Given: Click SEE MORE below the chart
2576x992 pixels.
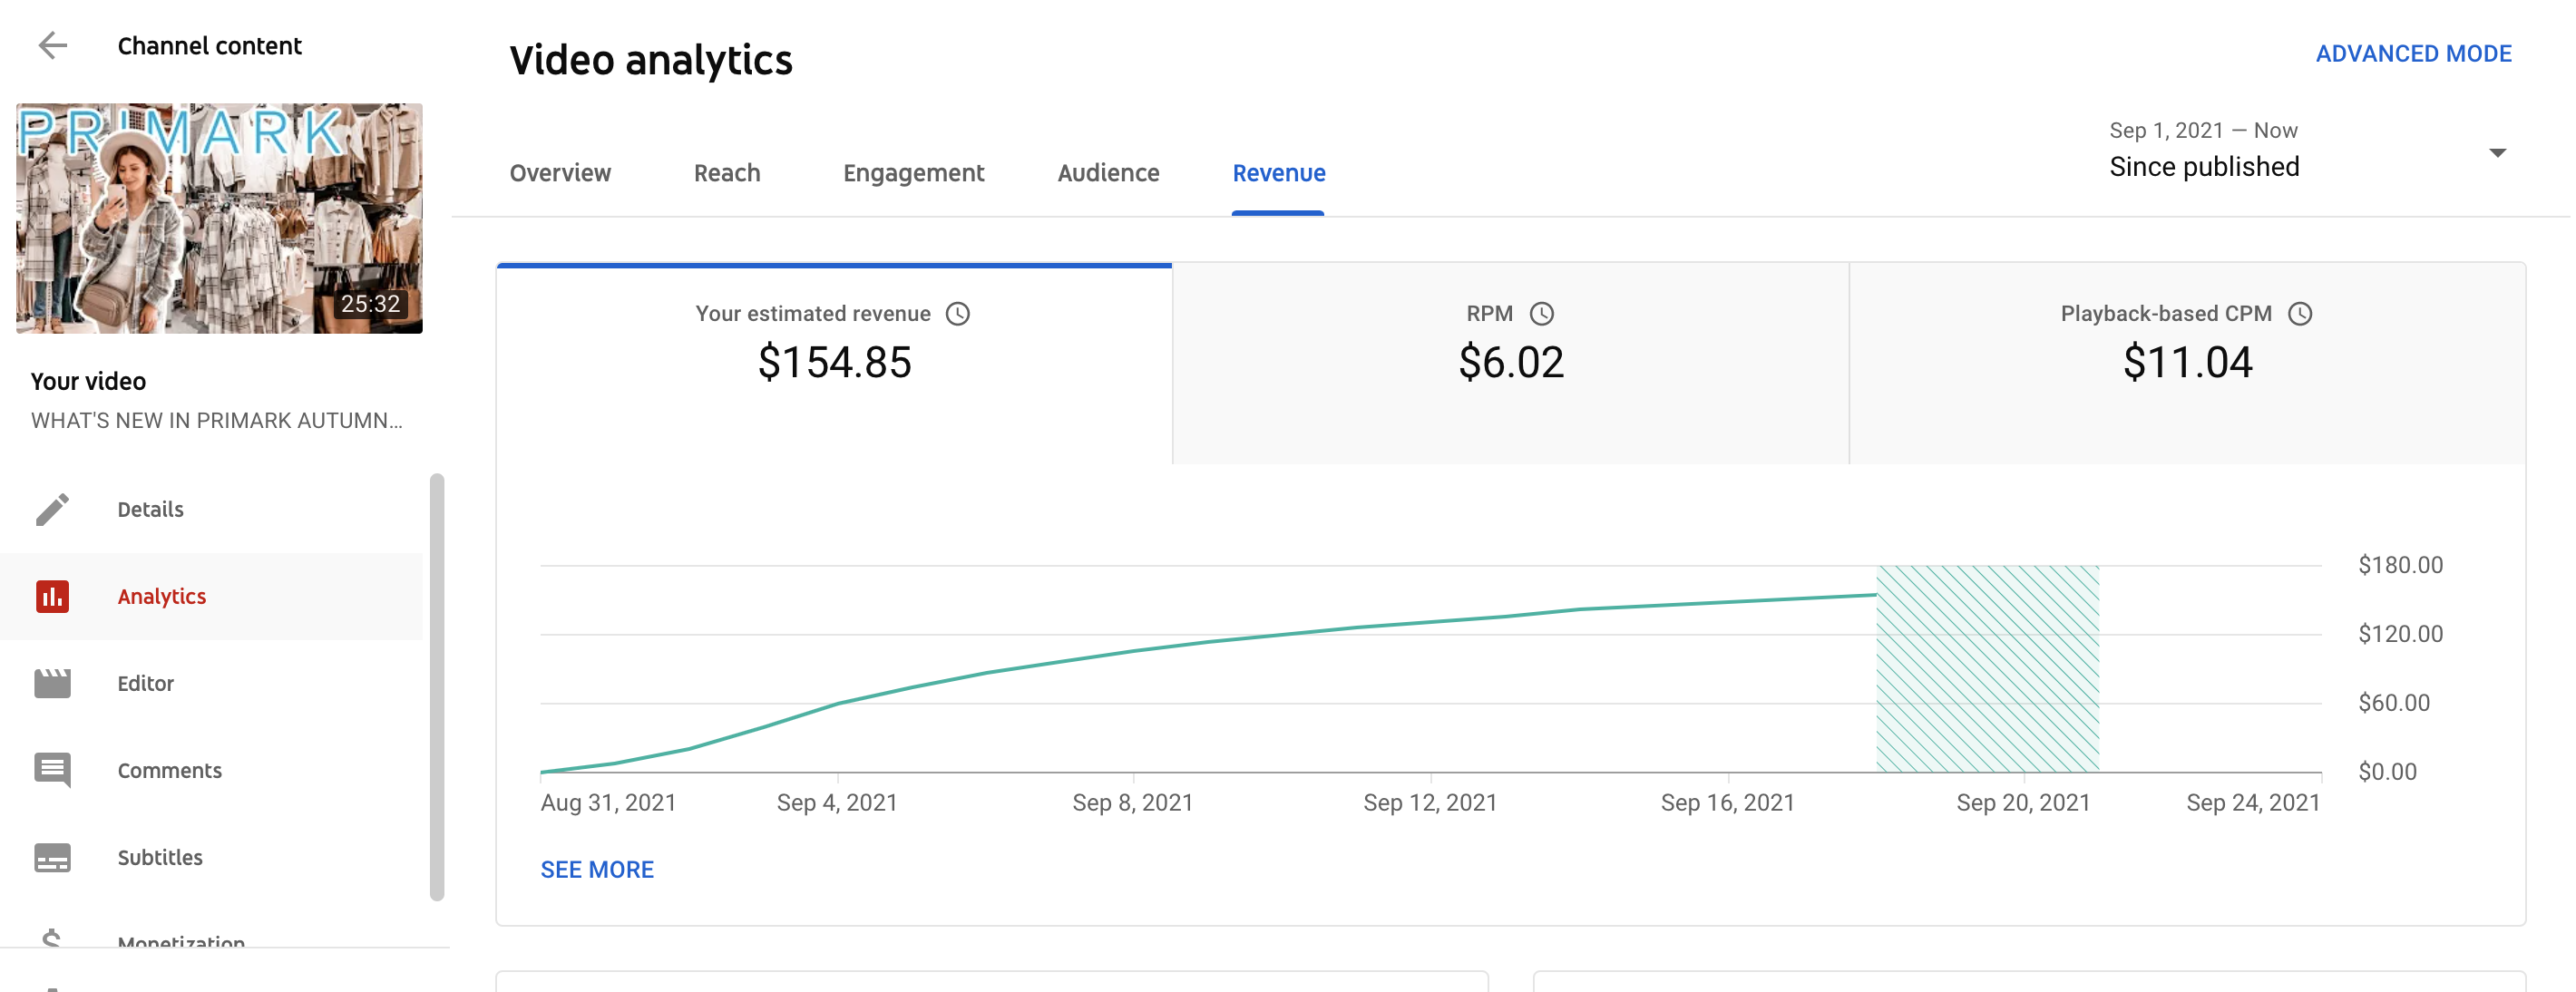Looking at the screenshot, I should (597, 869).
